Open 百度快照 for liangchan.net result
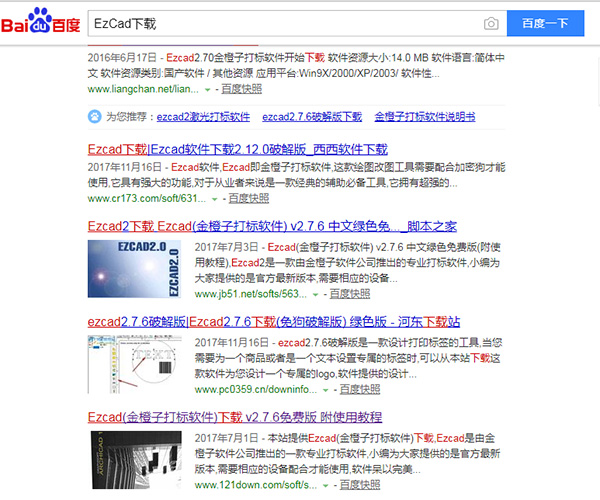600x500 pixels. click(241, 89)
